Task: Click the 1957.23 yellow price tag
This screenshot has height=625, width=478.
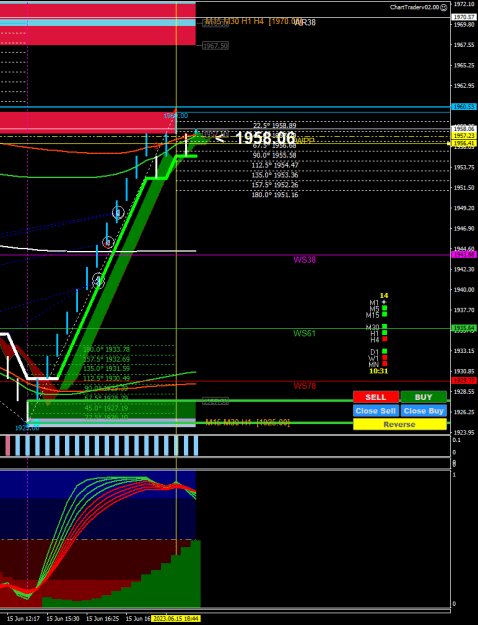Action: [464, 136]
